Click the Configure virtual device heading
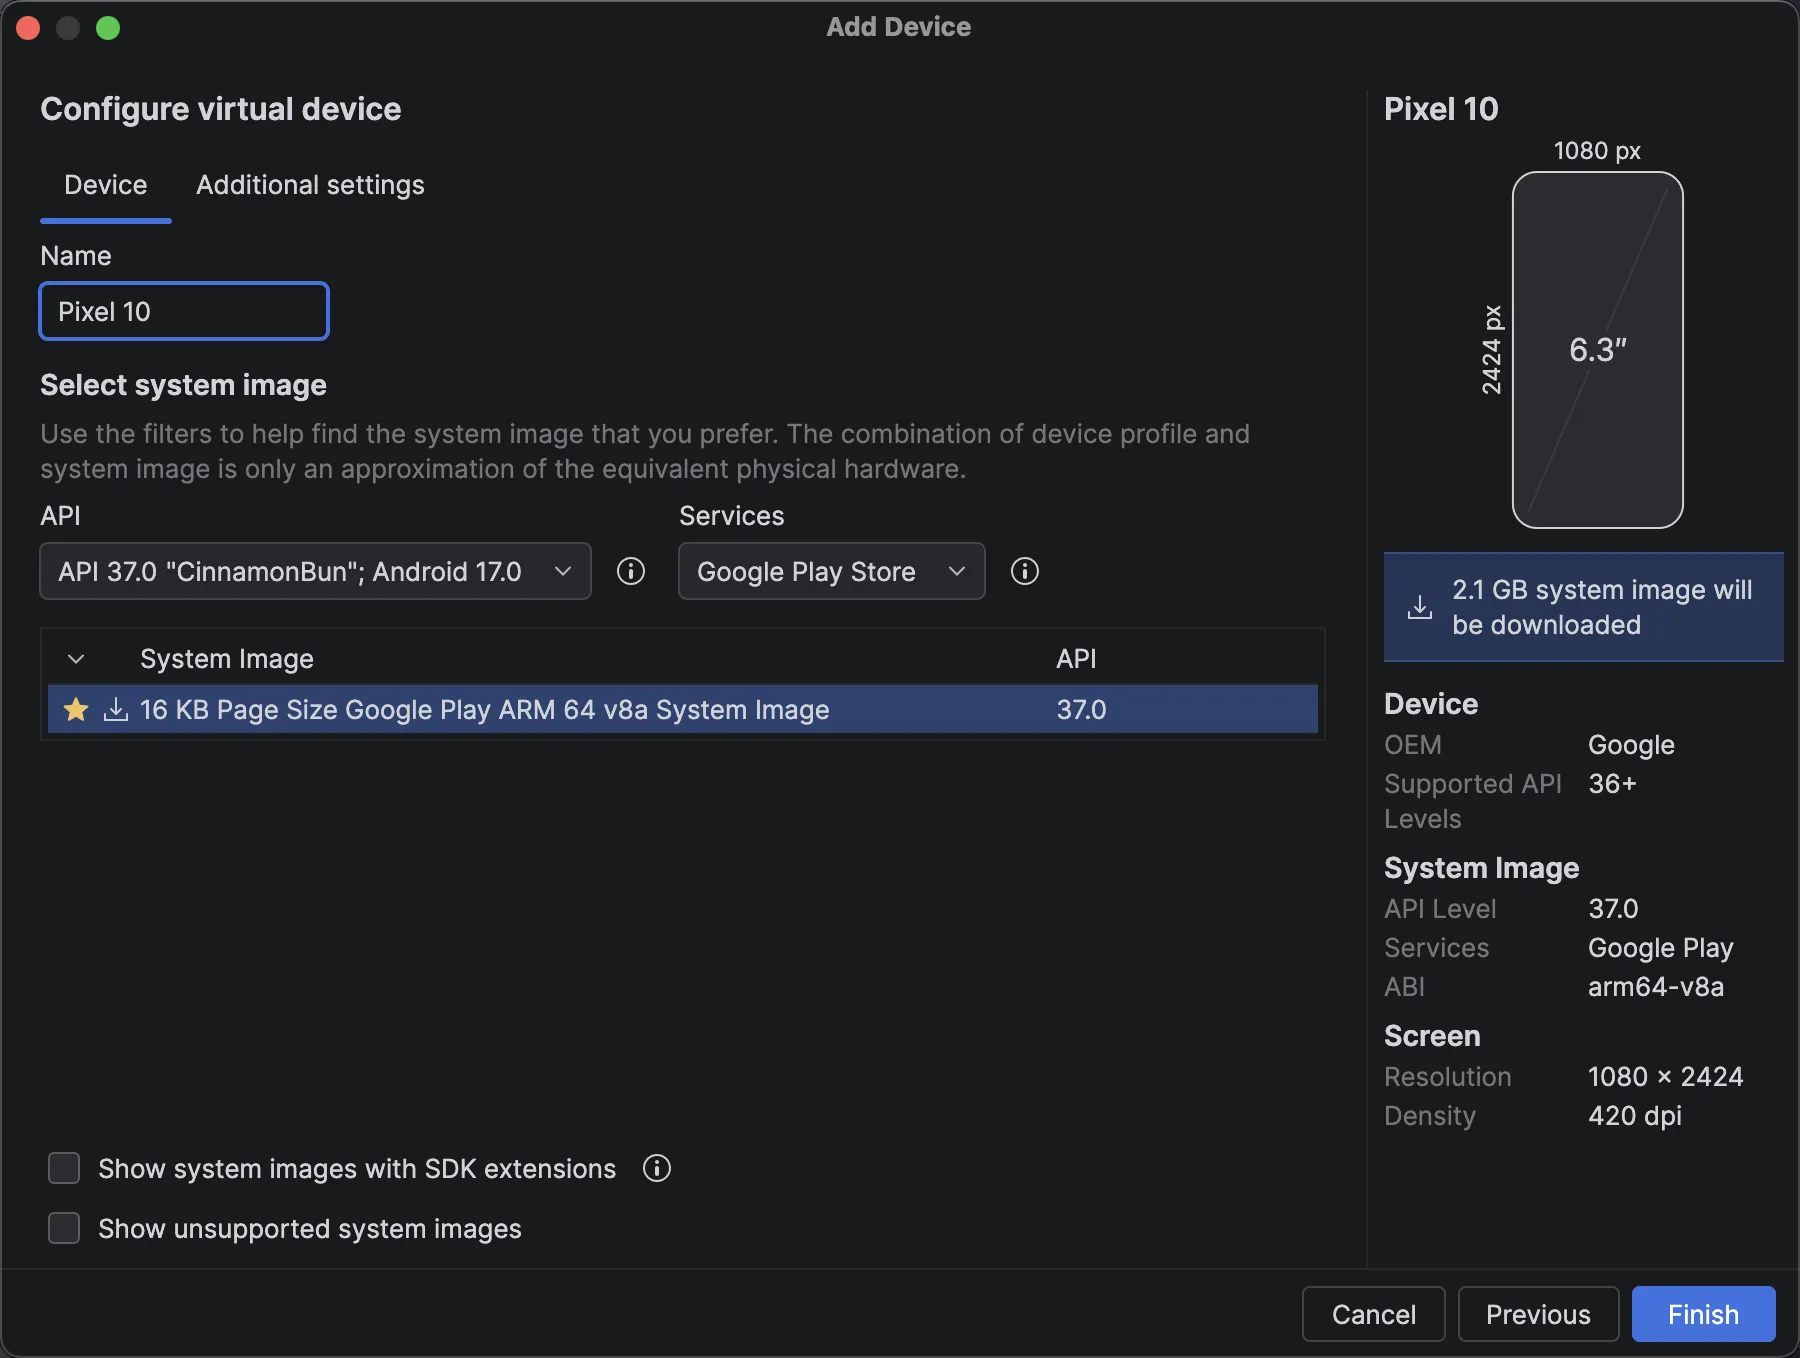 point(221,109)
